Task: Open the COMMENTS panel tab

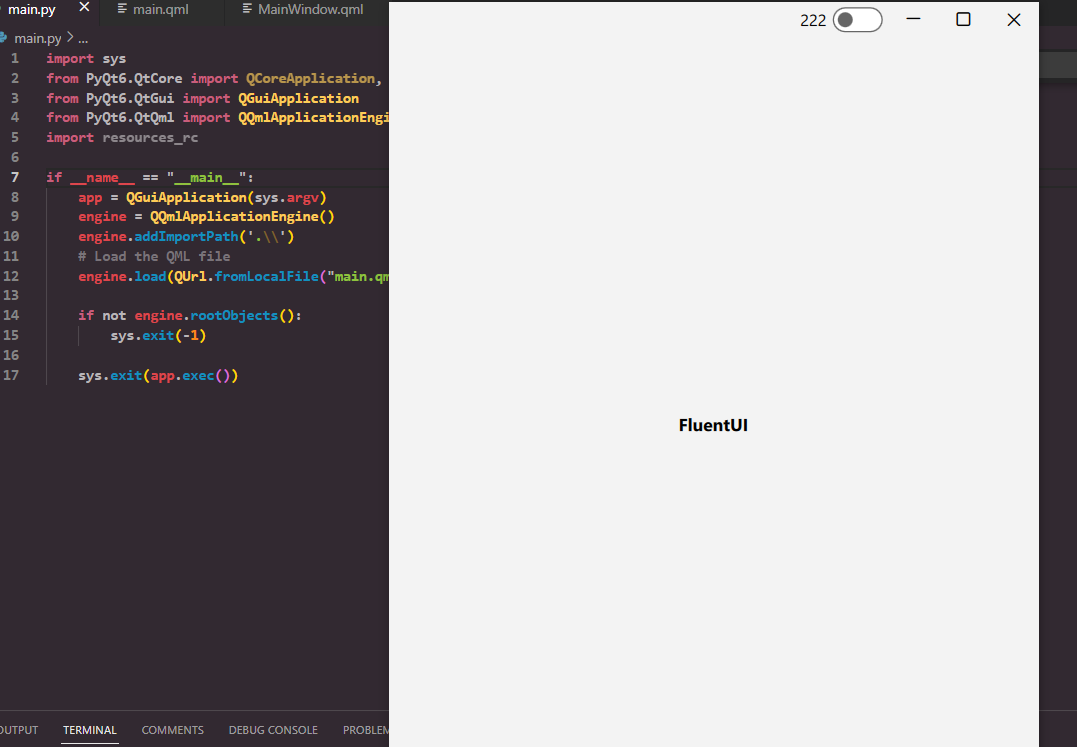Action: [x=172, y=730]
